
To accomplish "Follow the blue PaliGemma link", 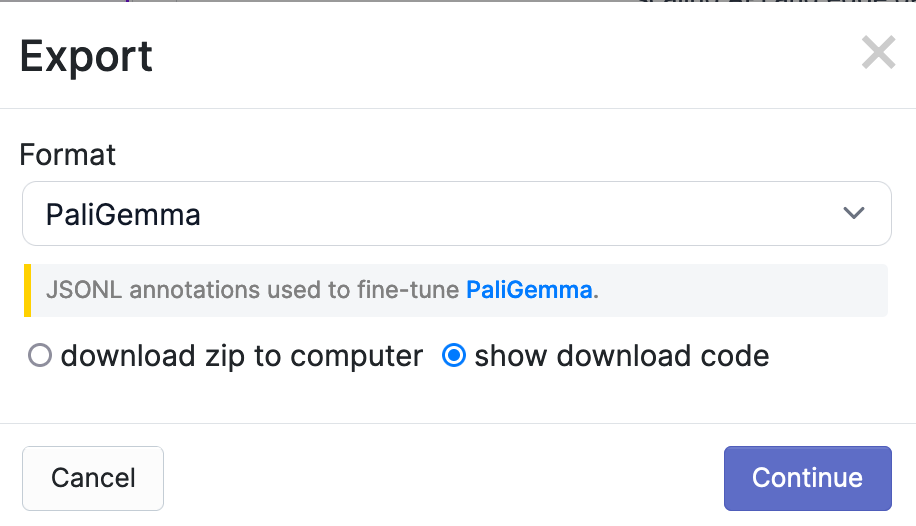I will pyautogui.click(x=529, y=290).
